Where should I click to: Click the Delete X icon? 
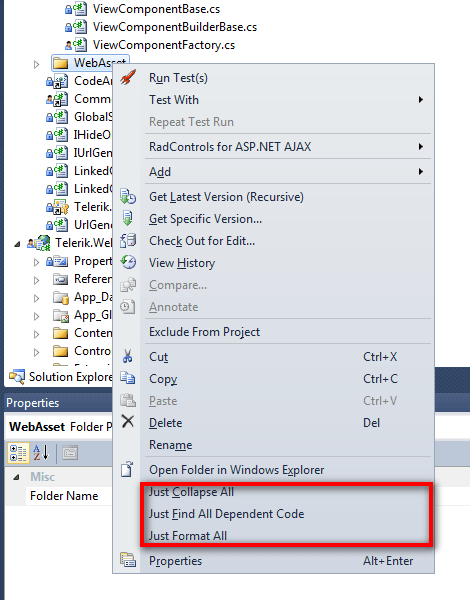click(128, 422)
